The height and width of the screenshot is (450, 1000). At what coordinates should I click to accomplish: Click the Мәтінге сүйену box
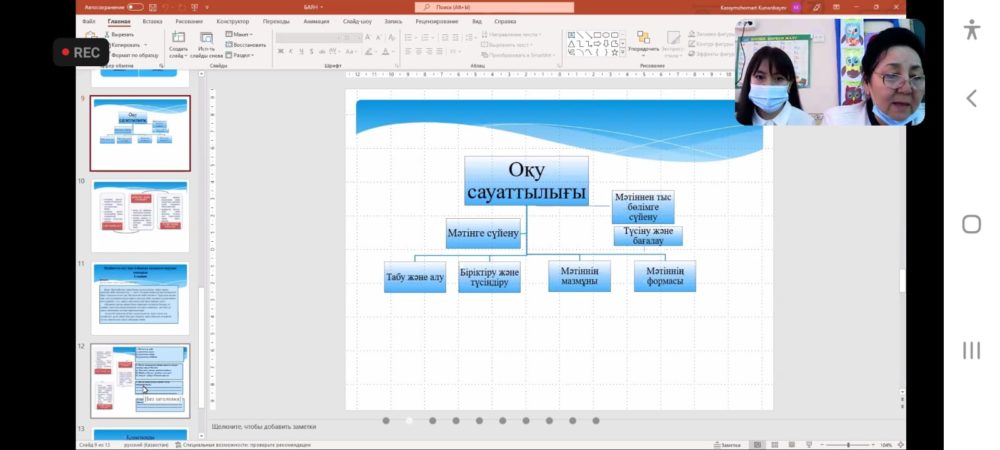tap(483, 233)
